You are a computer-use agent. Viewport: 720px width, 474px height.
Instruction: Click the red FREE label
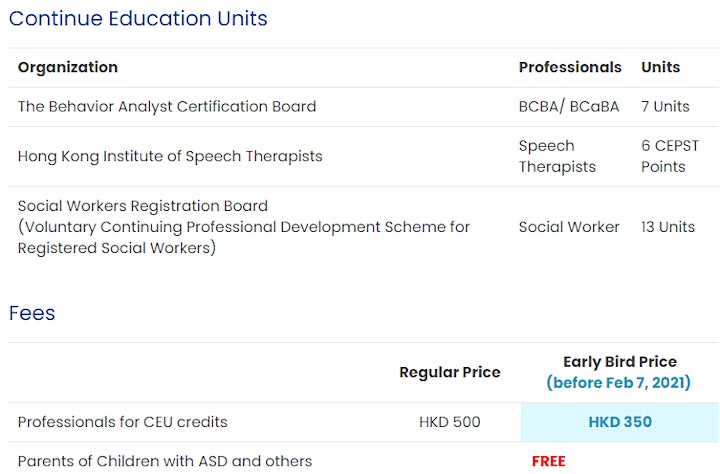click(549, 461)
